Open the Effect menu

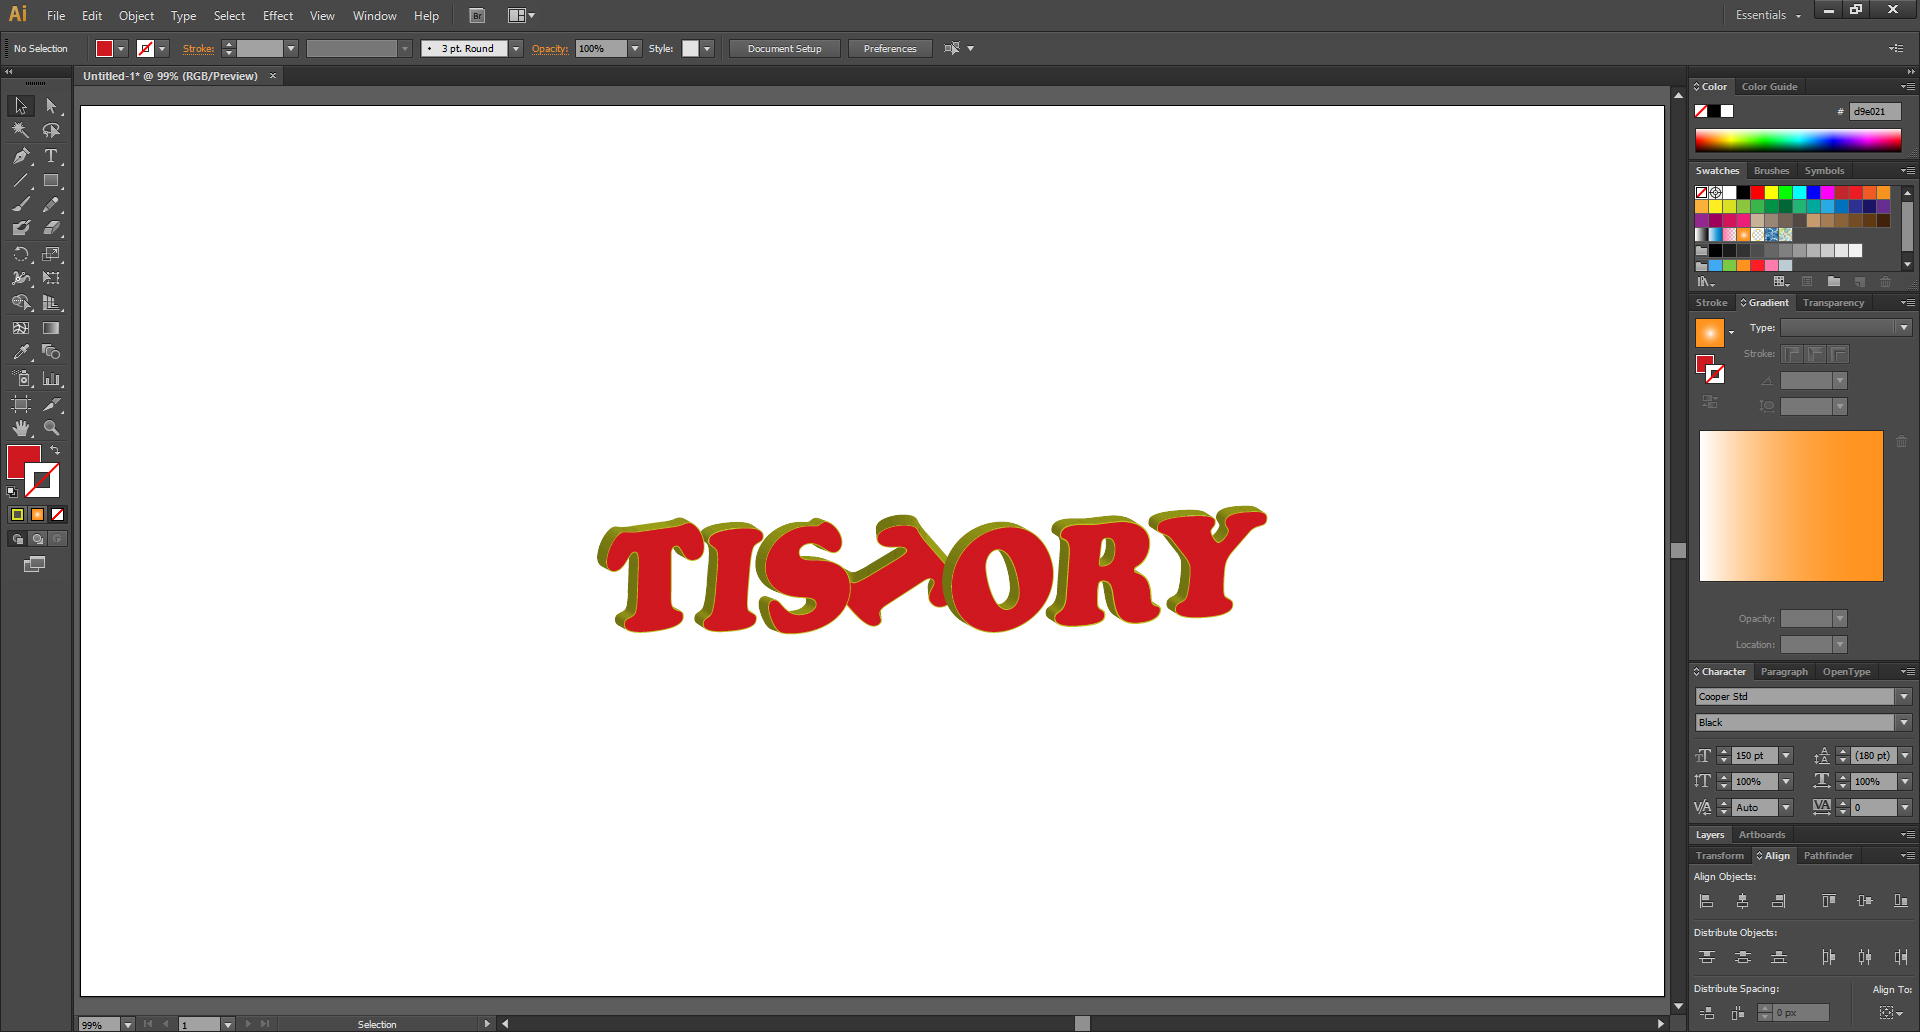278,16
